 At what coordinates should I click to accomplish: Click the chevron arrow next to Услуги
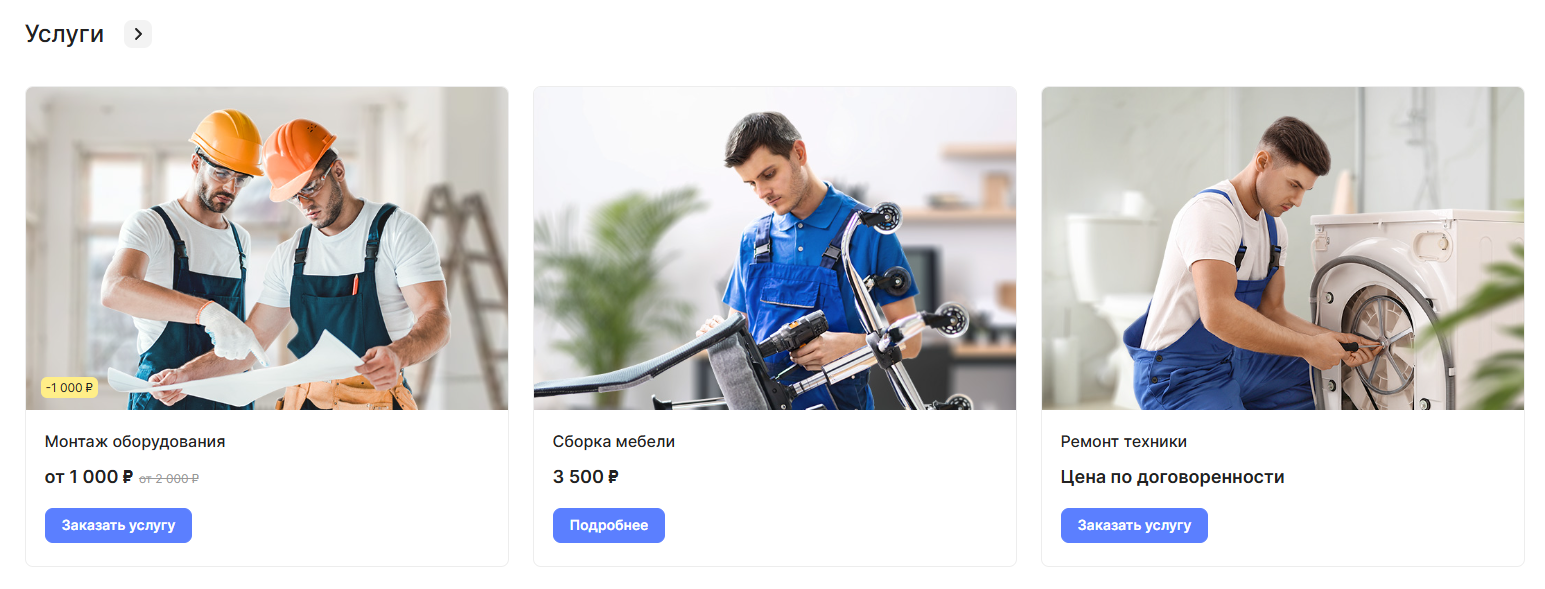(138, 34)
